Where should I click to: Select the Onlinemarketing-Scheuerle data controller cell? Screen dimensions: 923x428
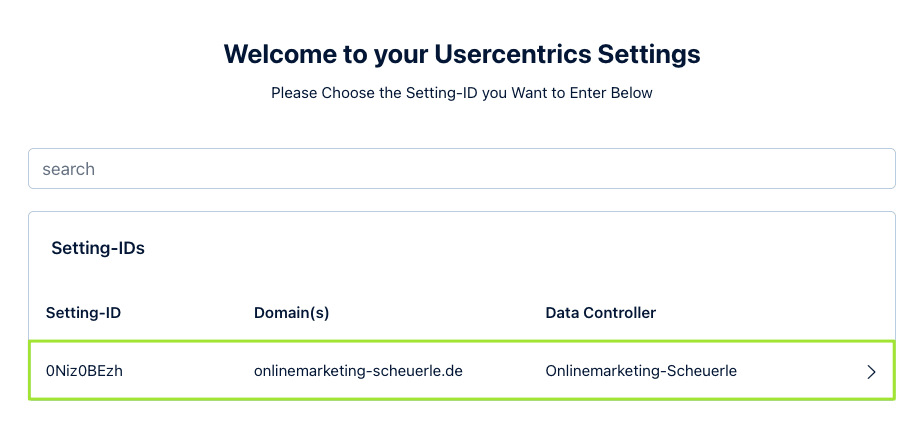[x=641, y=371]
